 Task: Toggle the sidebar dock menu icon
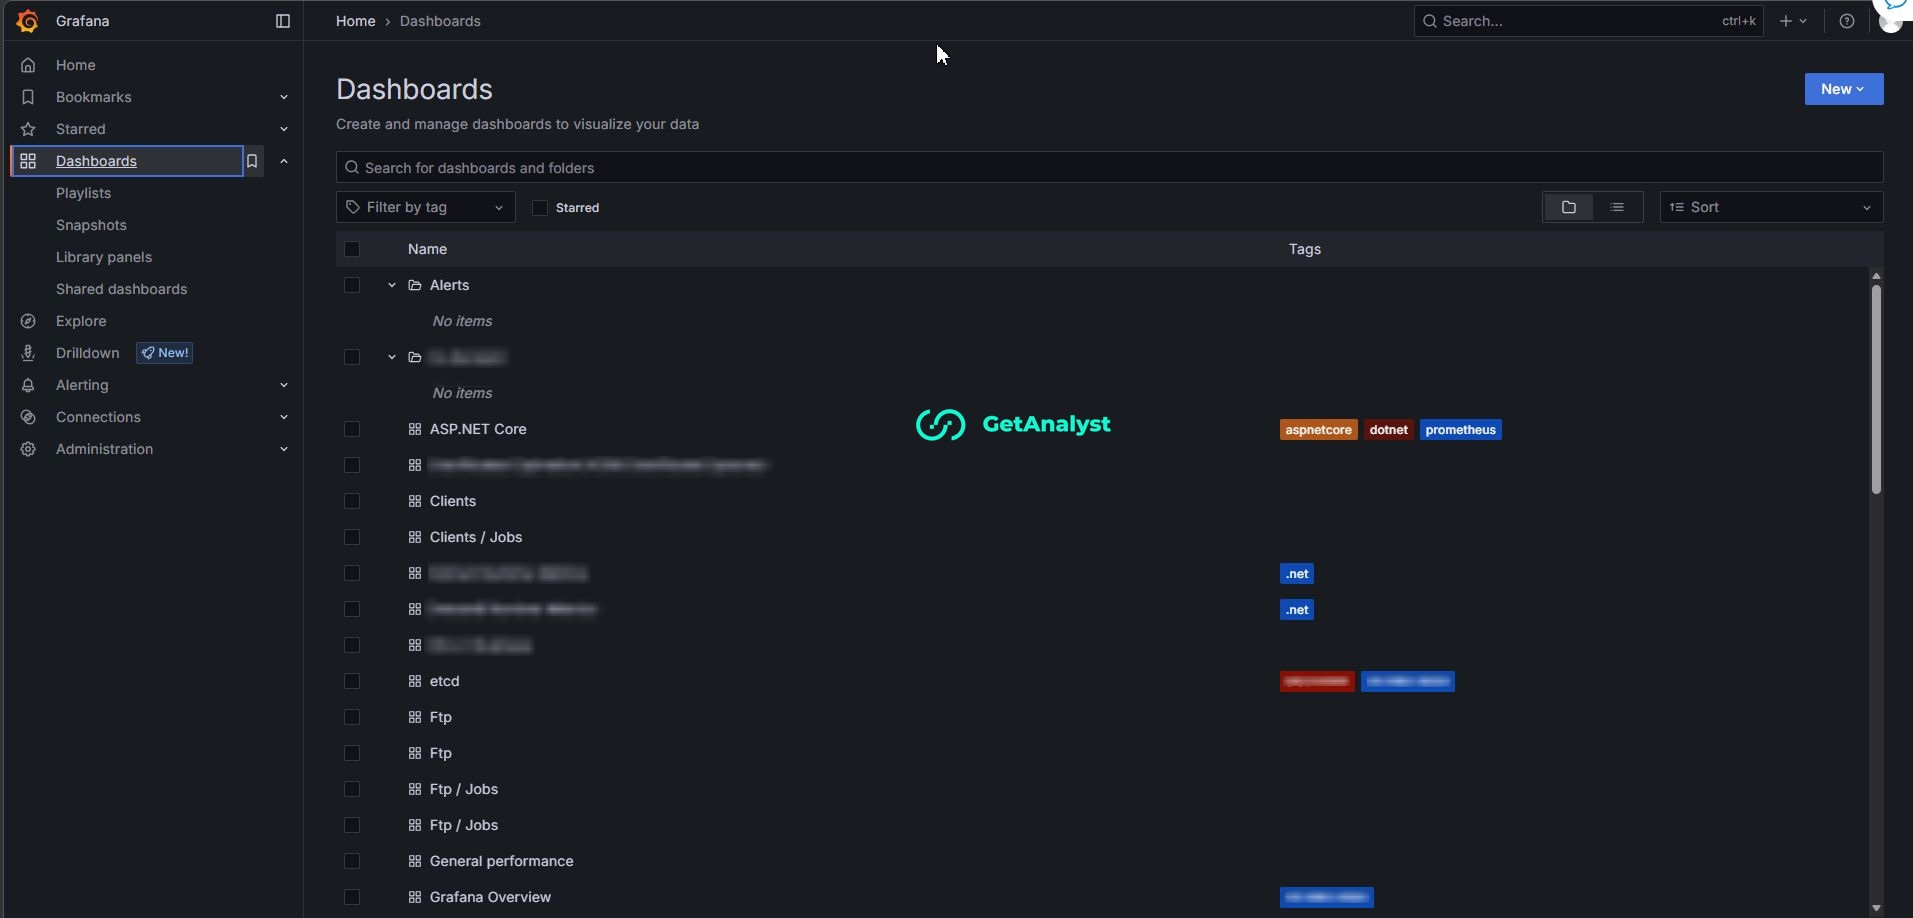pos(283,21)
